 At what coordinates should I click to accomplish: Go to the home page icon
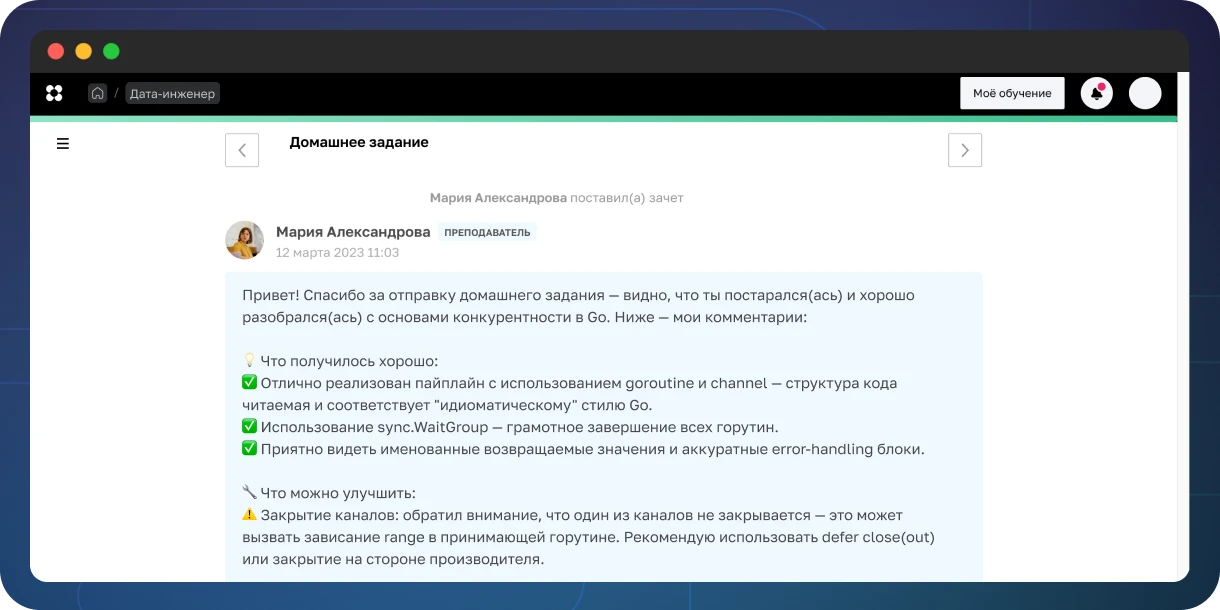click(97, 93)
